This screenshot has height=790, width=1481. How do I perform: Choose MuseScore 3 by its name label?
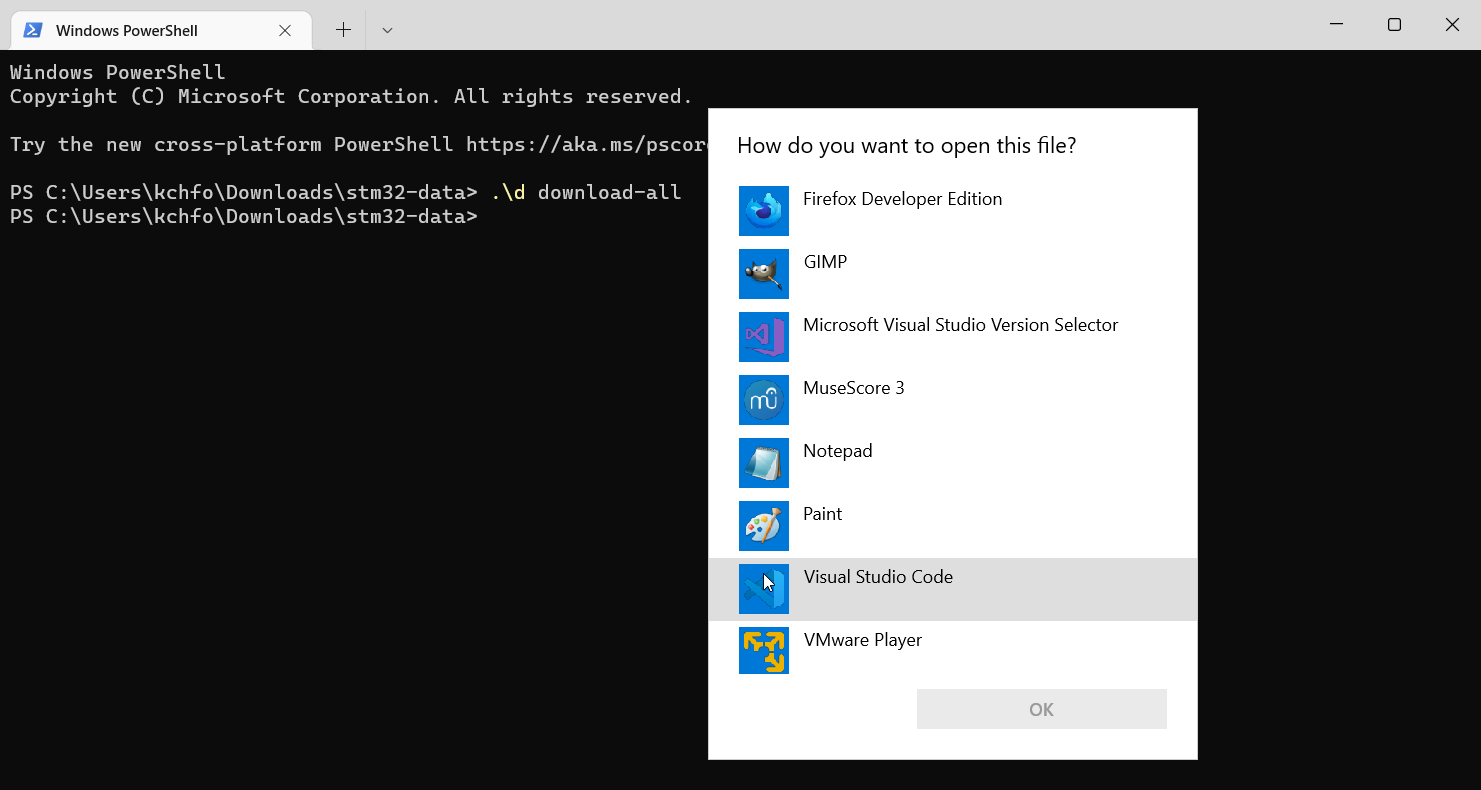(x=853, y=388)
